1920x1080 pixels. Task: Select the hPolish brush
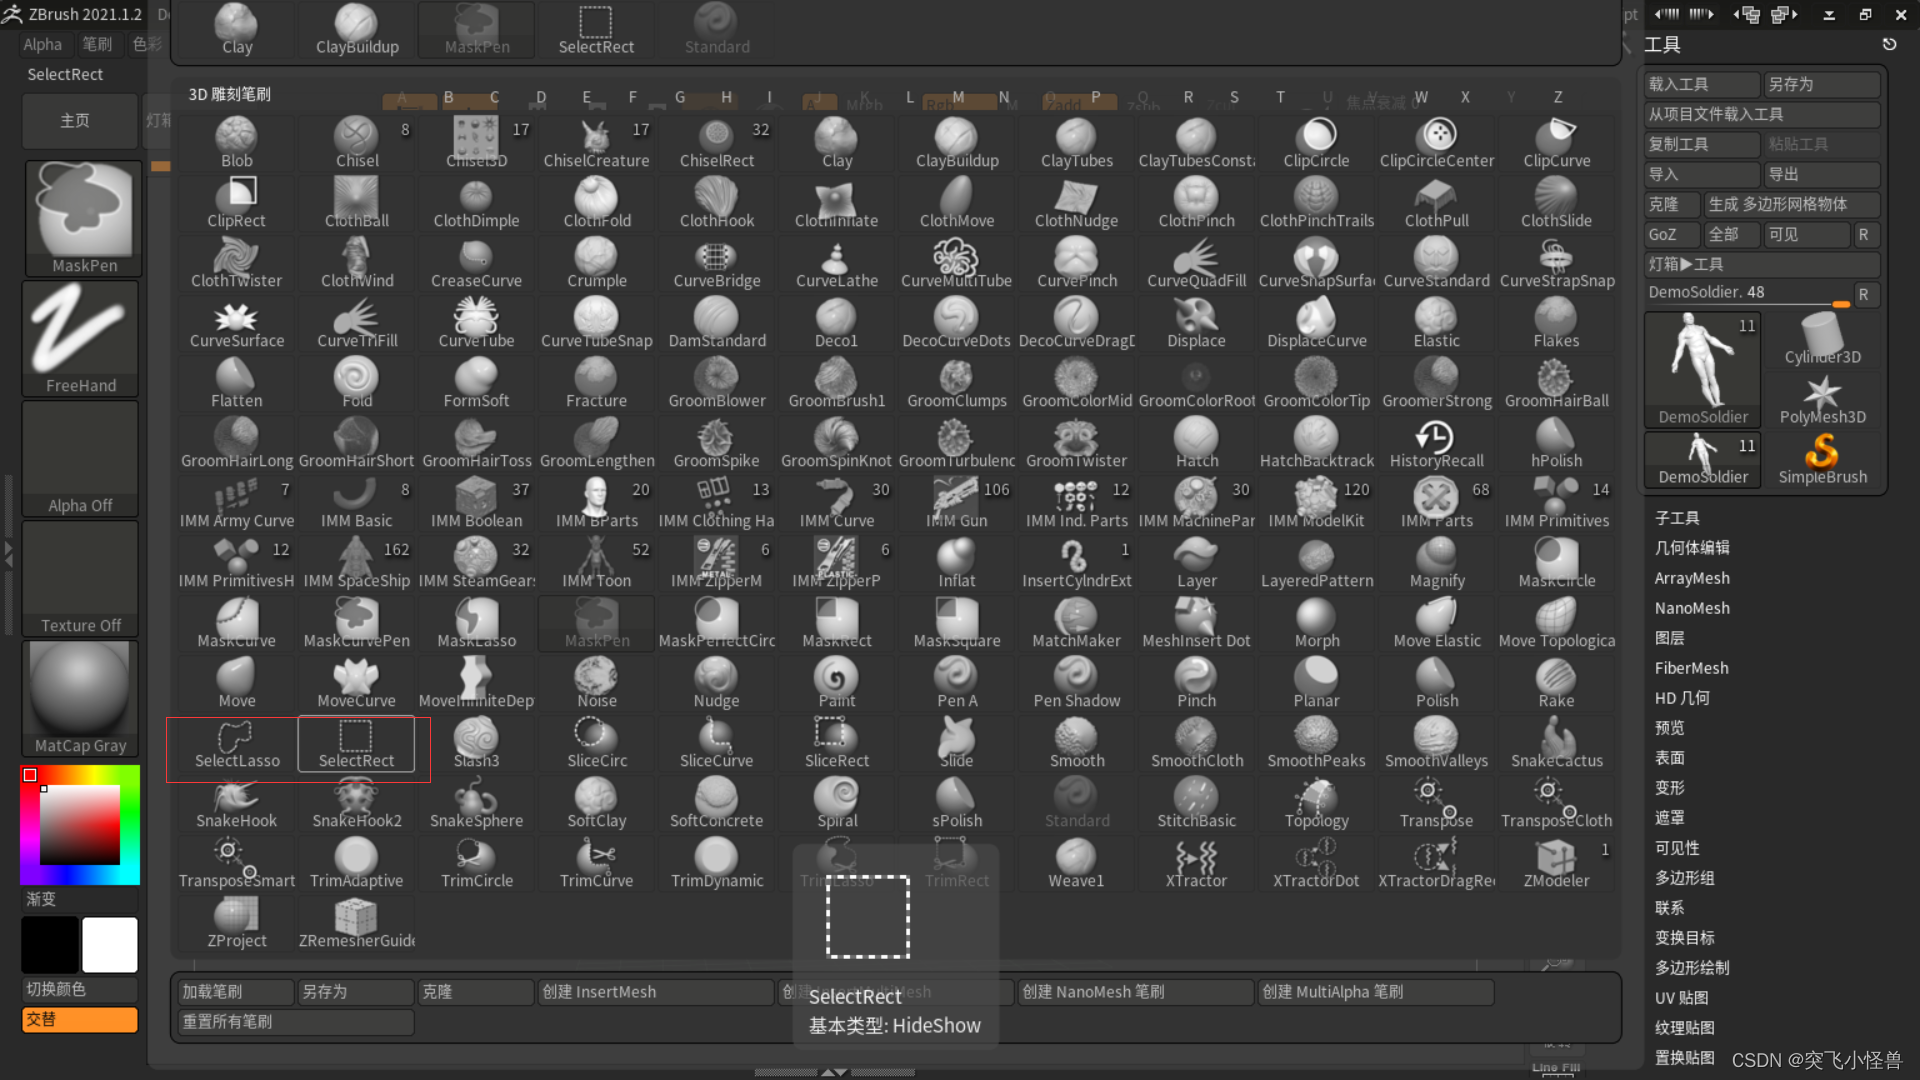click(1556, 445)
